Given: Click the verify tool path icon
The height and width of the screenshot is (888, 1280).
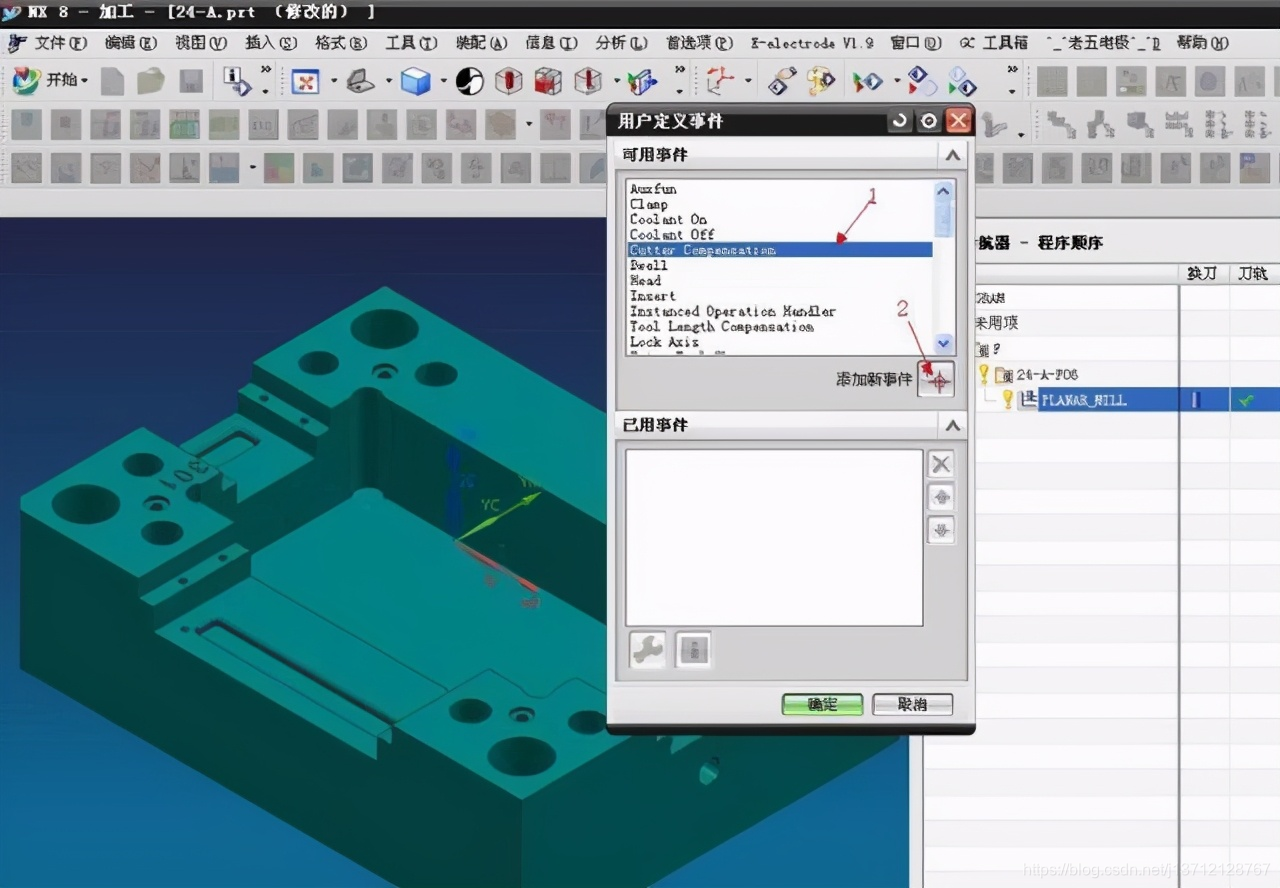Looking at the screenshot, I should click(822, 81).
